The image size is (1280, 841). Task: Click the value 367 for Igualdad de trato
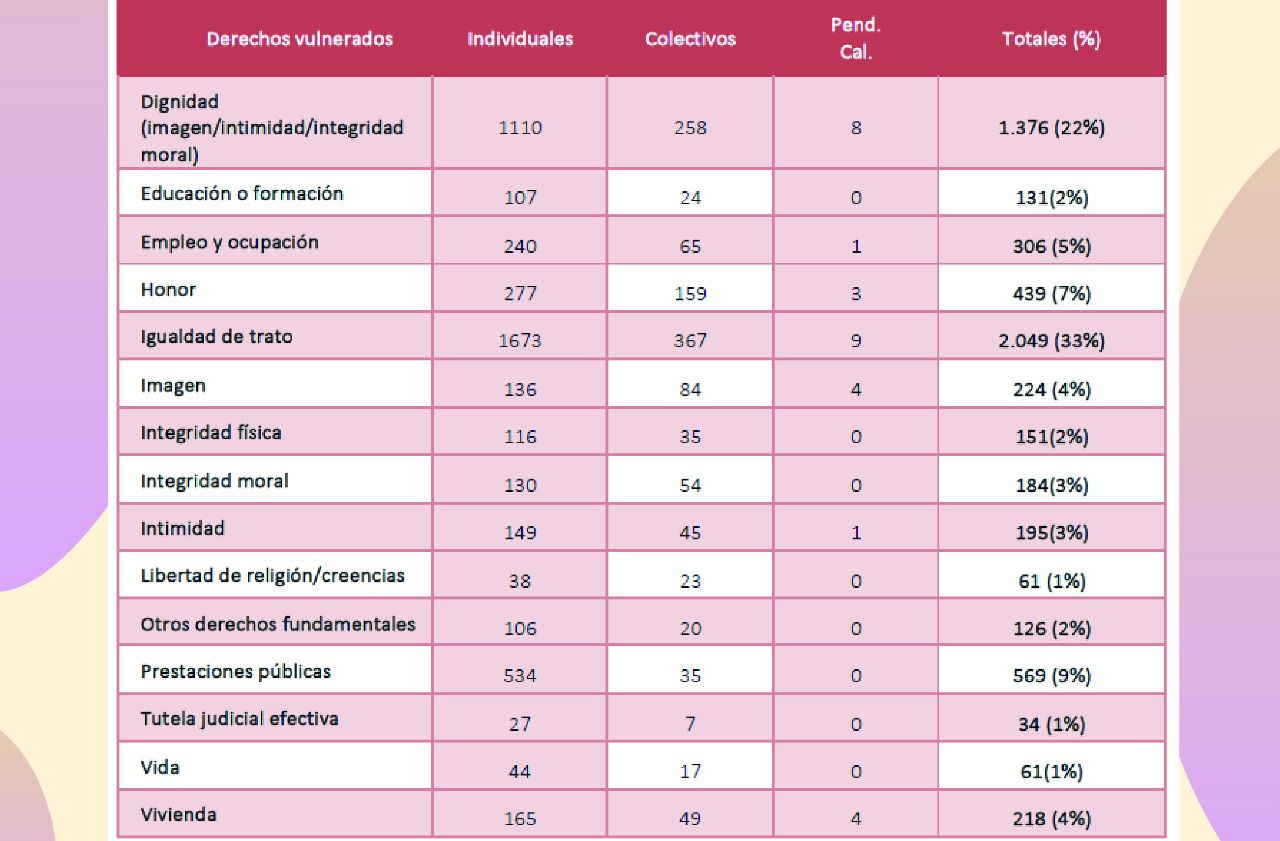(x=690, y=341)
